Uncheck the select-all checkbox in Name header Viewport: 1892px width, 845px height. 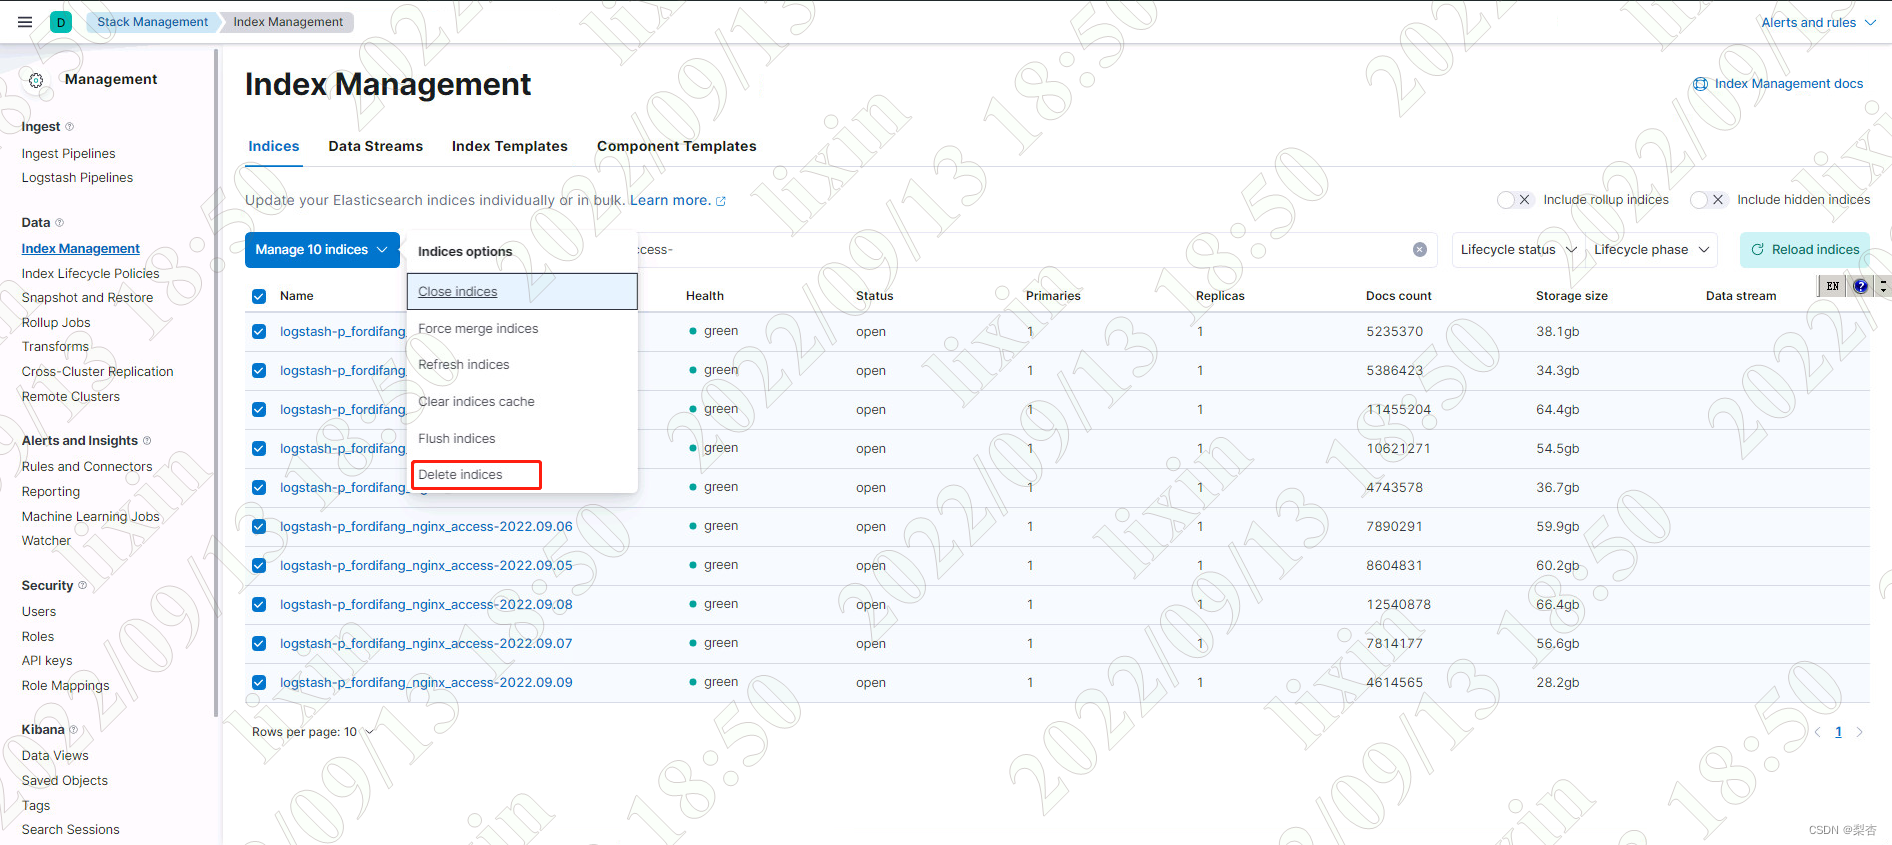point(259,296)
